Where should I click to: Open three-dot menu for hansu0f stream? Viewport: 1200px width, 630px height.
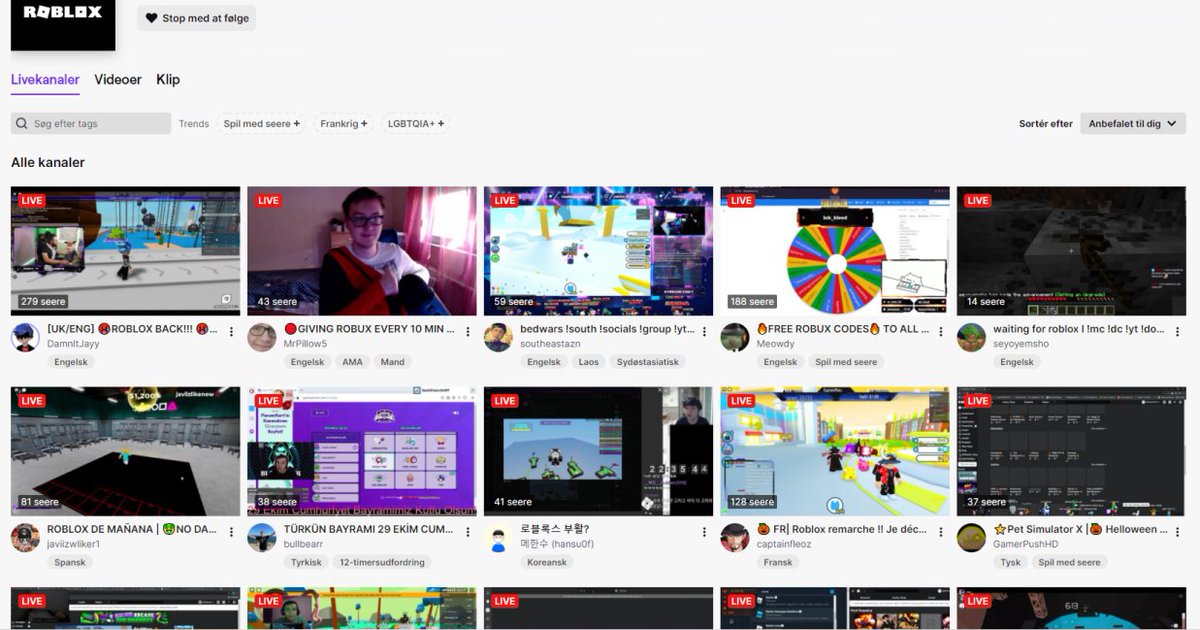click(x=704, y=532)
